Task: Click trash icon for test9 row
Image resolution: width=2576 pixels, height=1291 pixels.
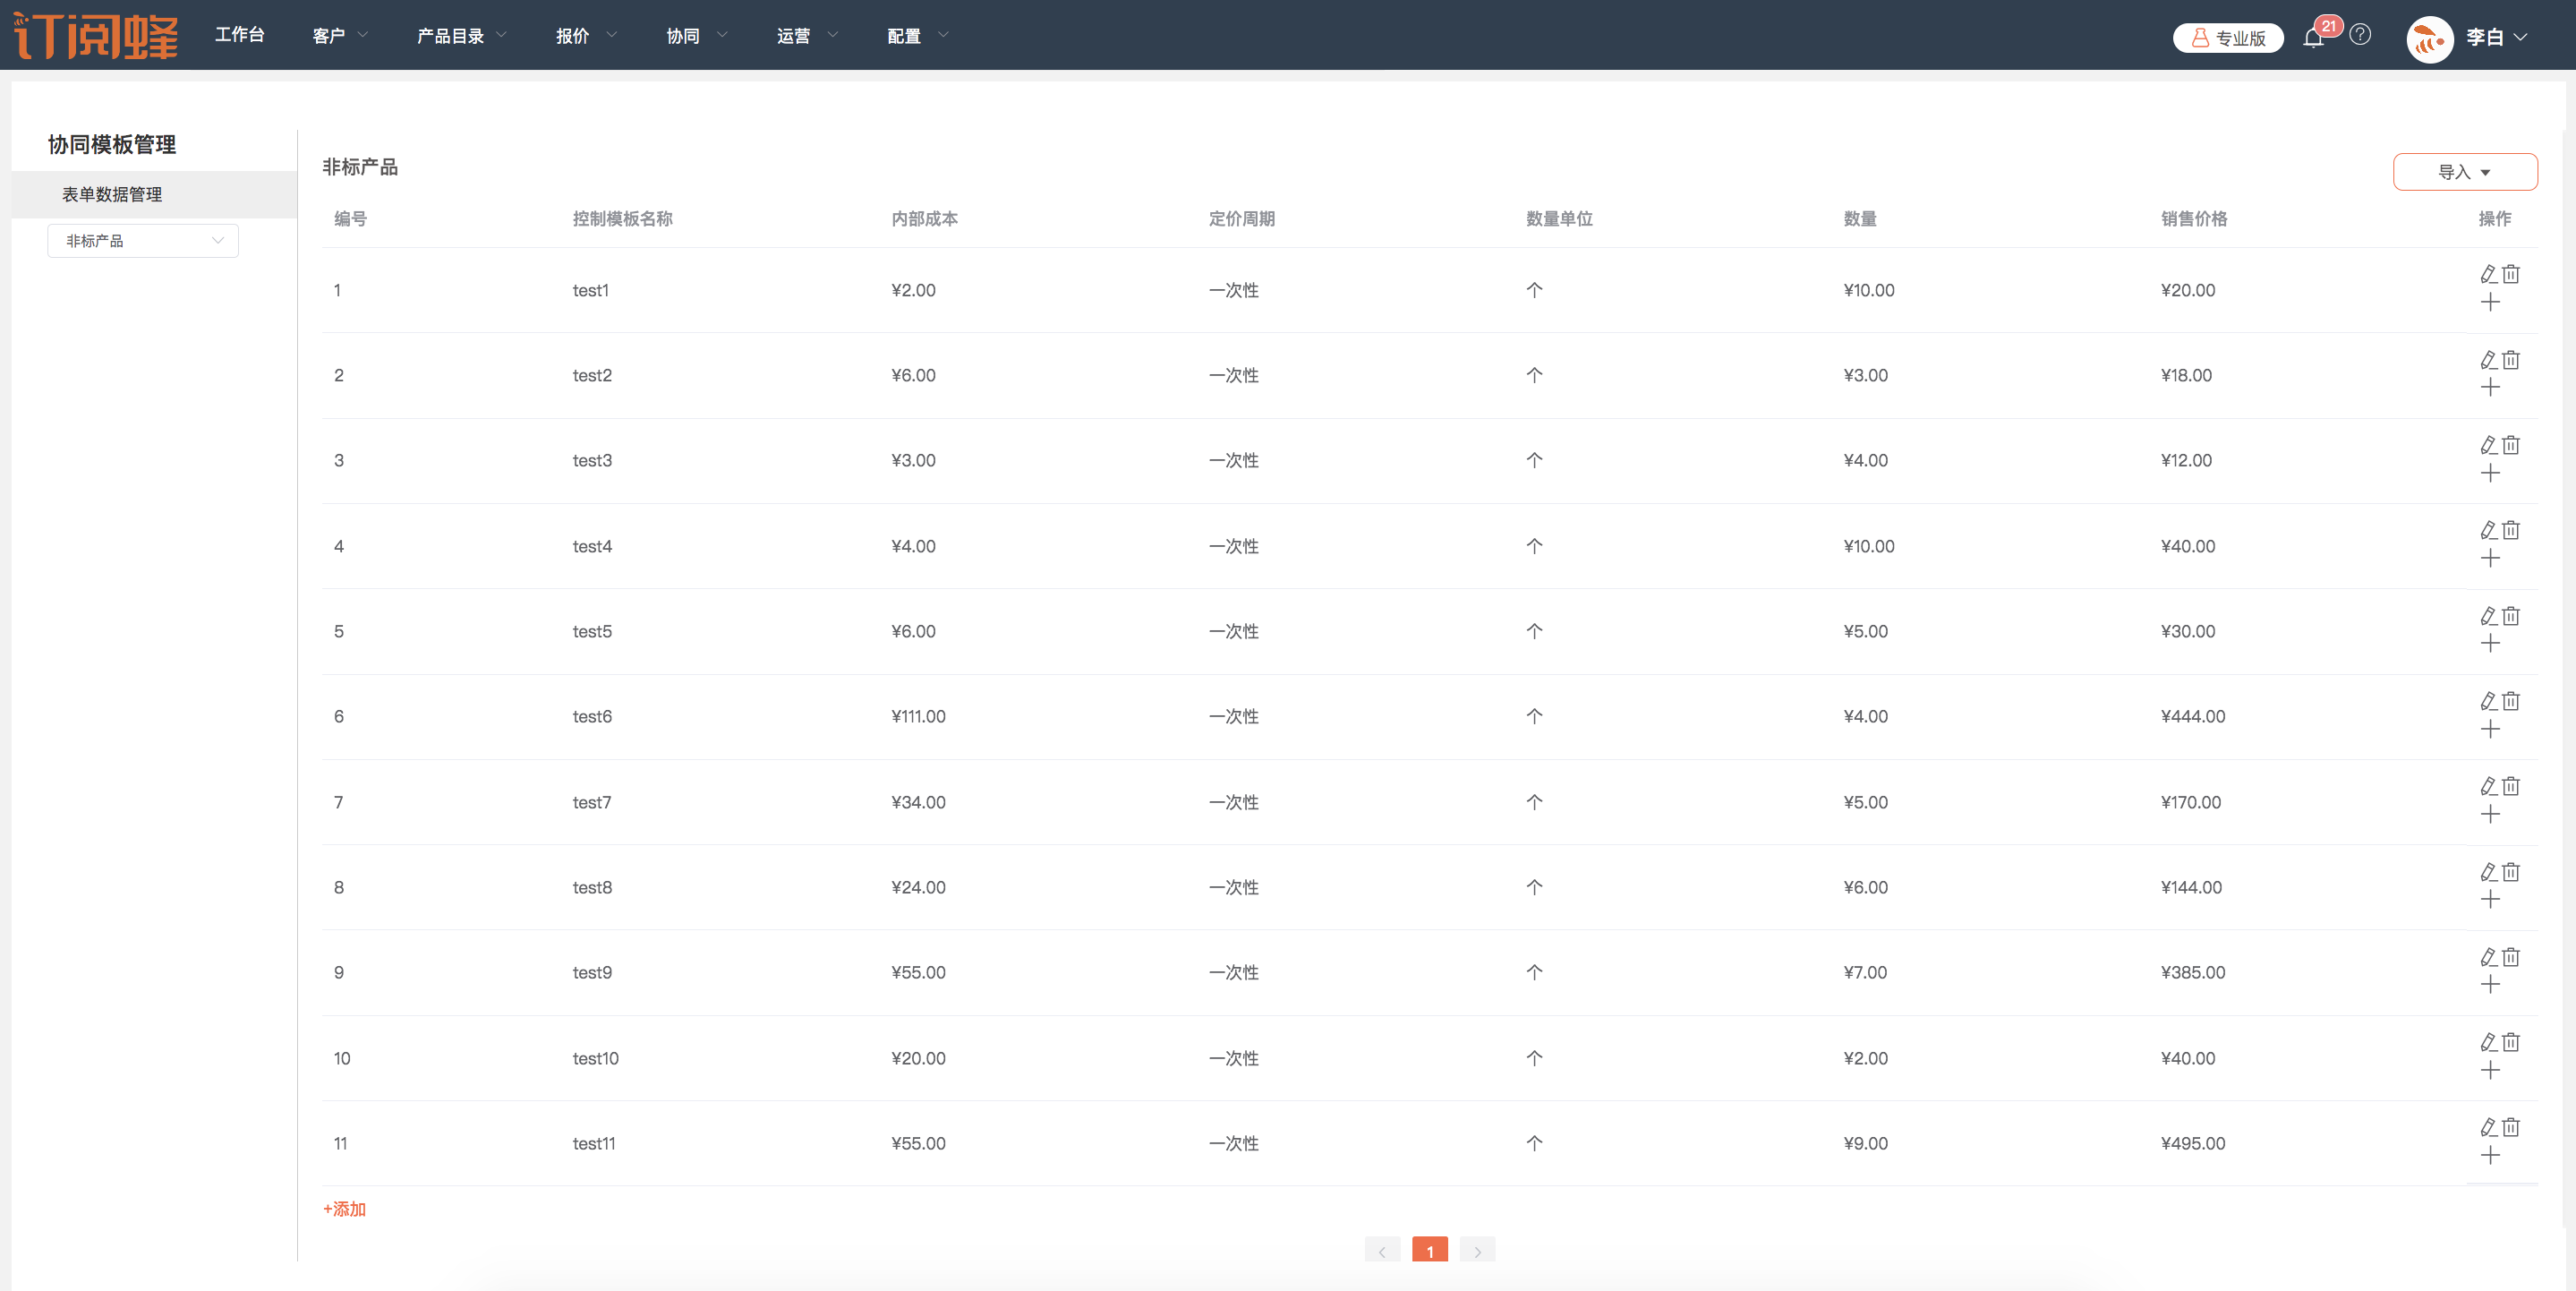Action: pos(2511,957)
